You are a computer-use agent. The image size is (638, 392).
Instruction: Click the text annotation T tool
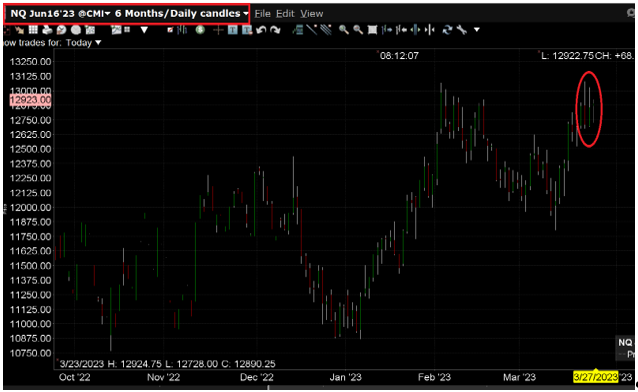point(233,29)
